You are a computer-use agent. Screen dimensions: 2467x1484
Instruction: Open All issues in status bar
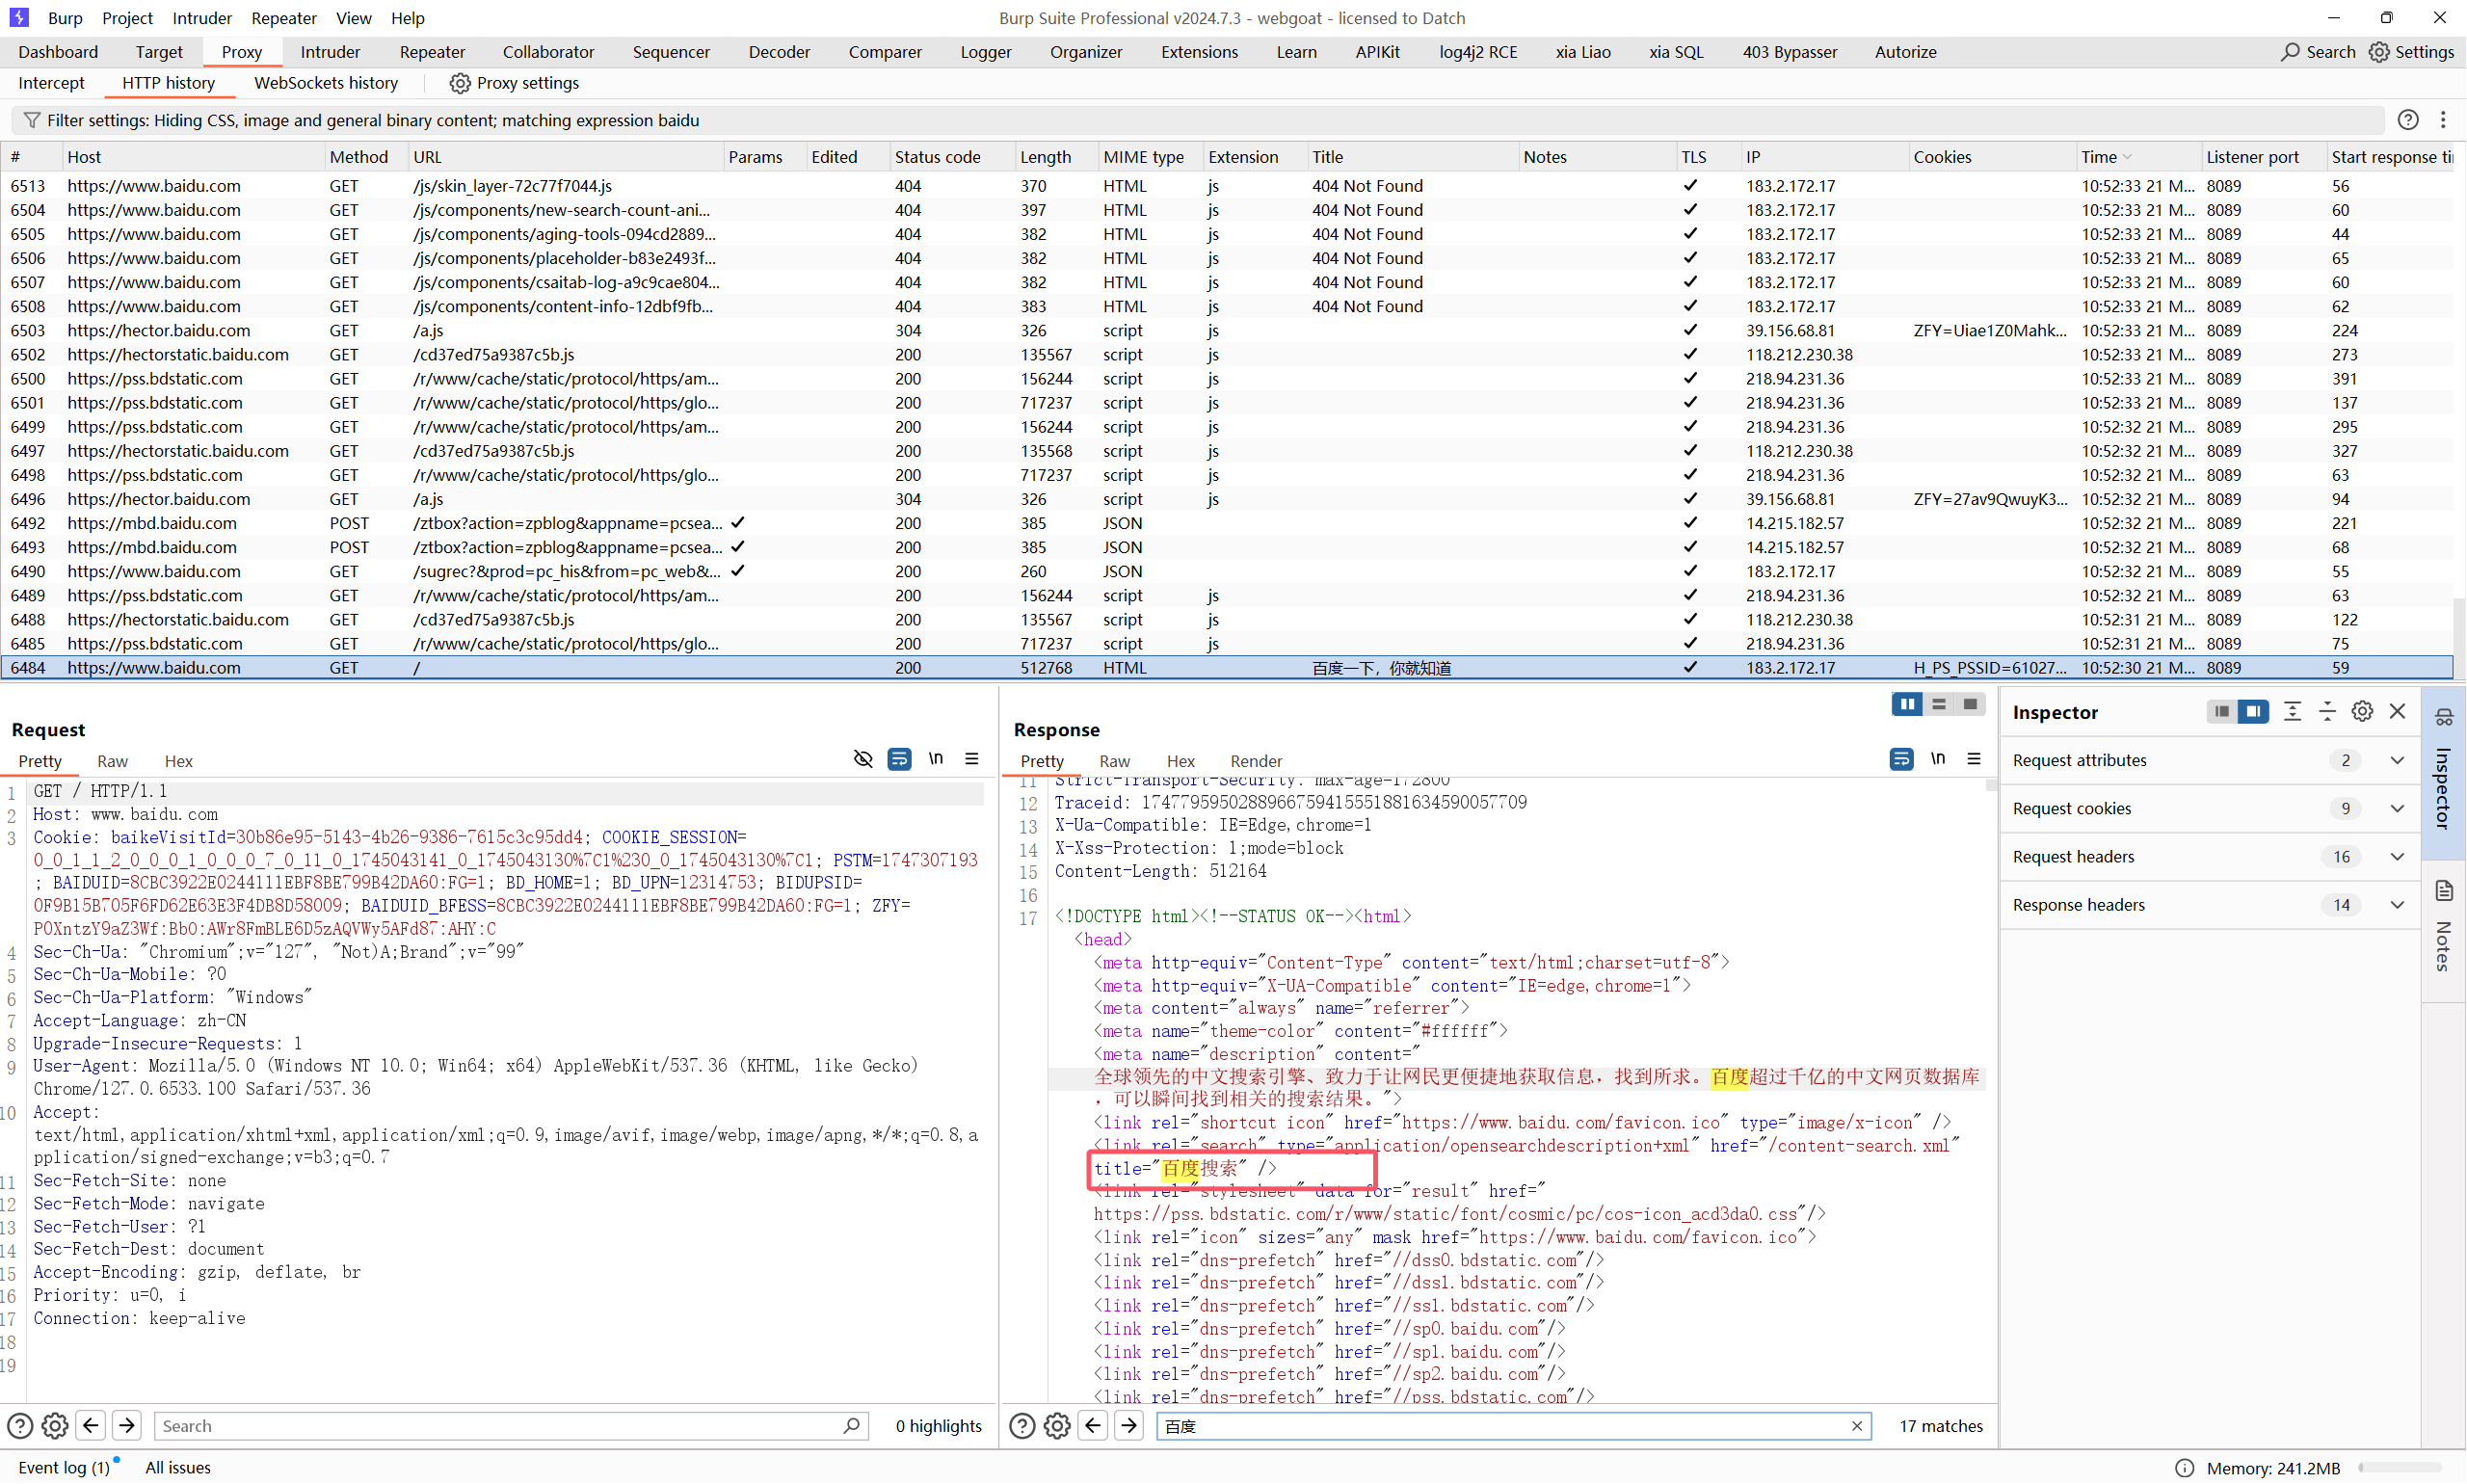(178, 1468)
